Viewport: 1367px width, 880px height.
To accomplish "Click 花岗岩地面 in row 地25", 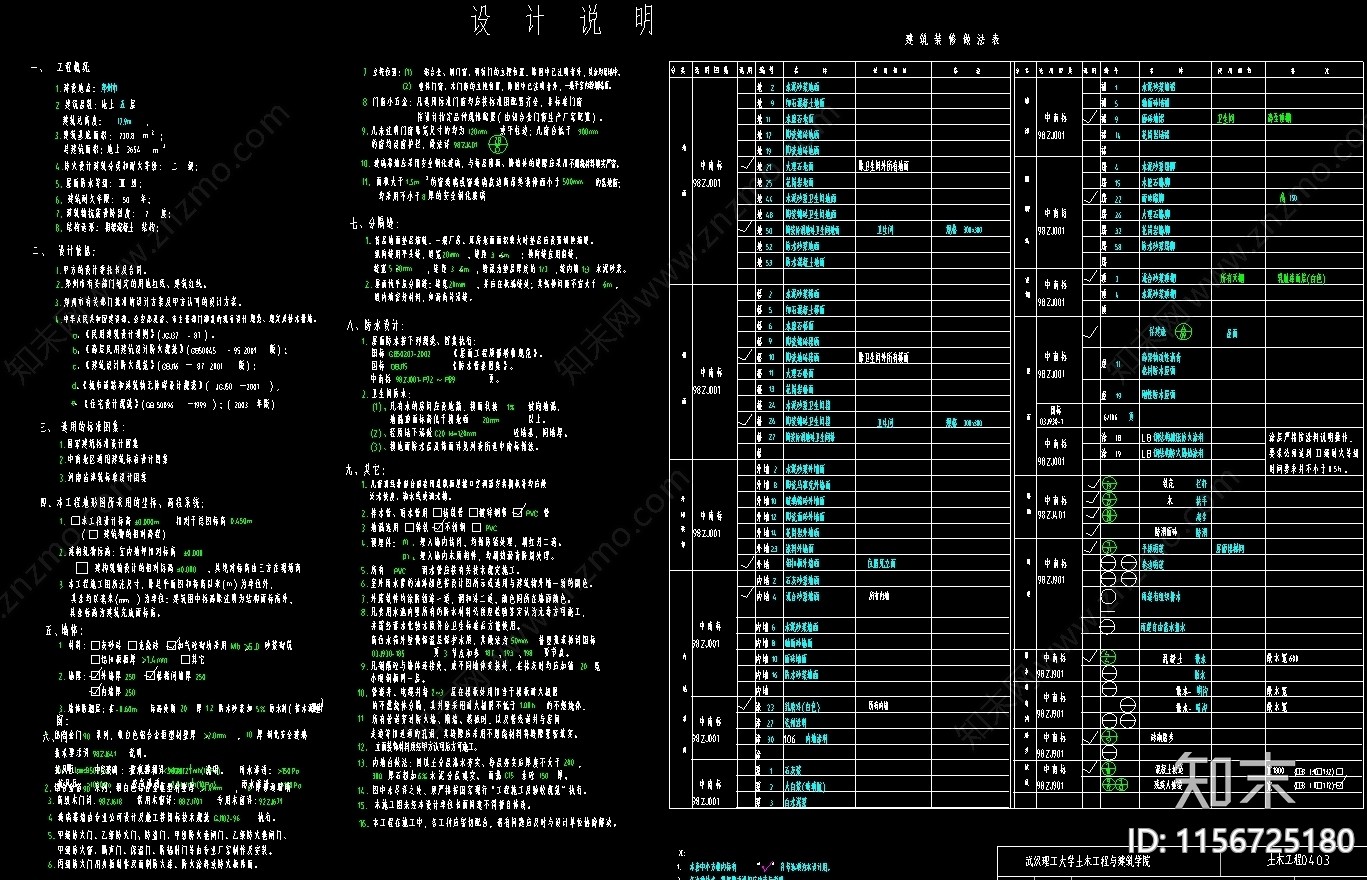I will point(798,182).
